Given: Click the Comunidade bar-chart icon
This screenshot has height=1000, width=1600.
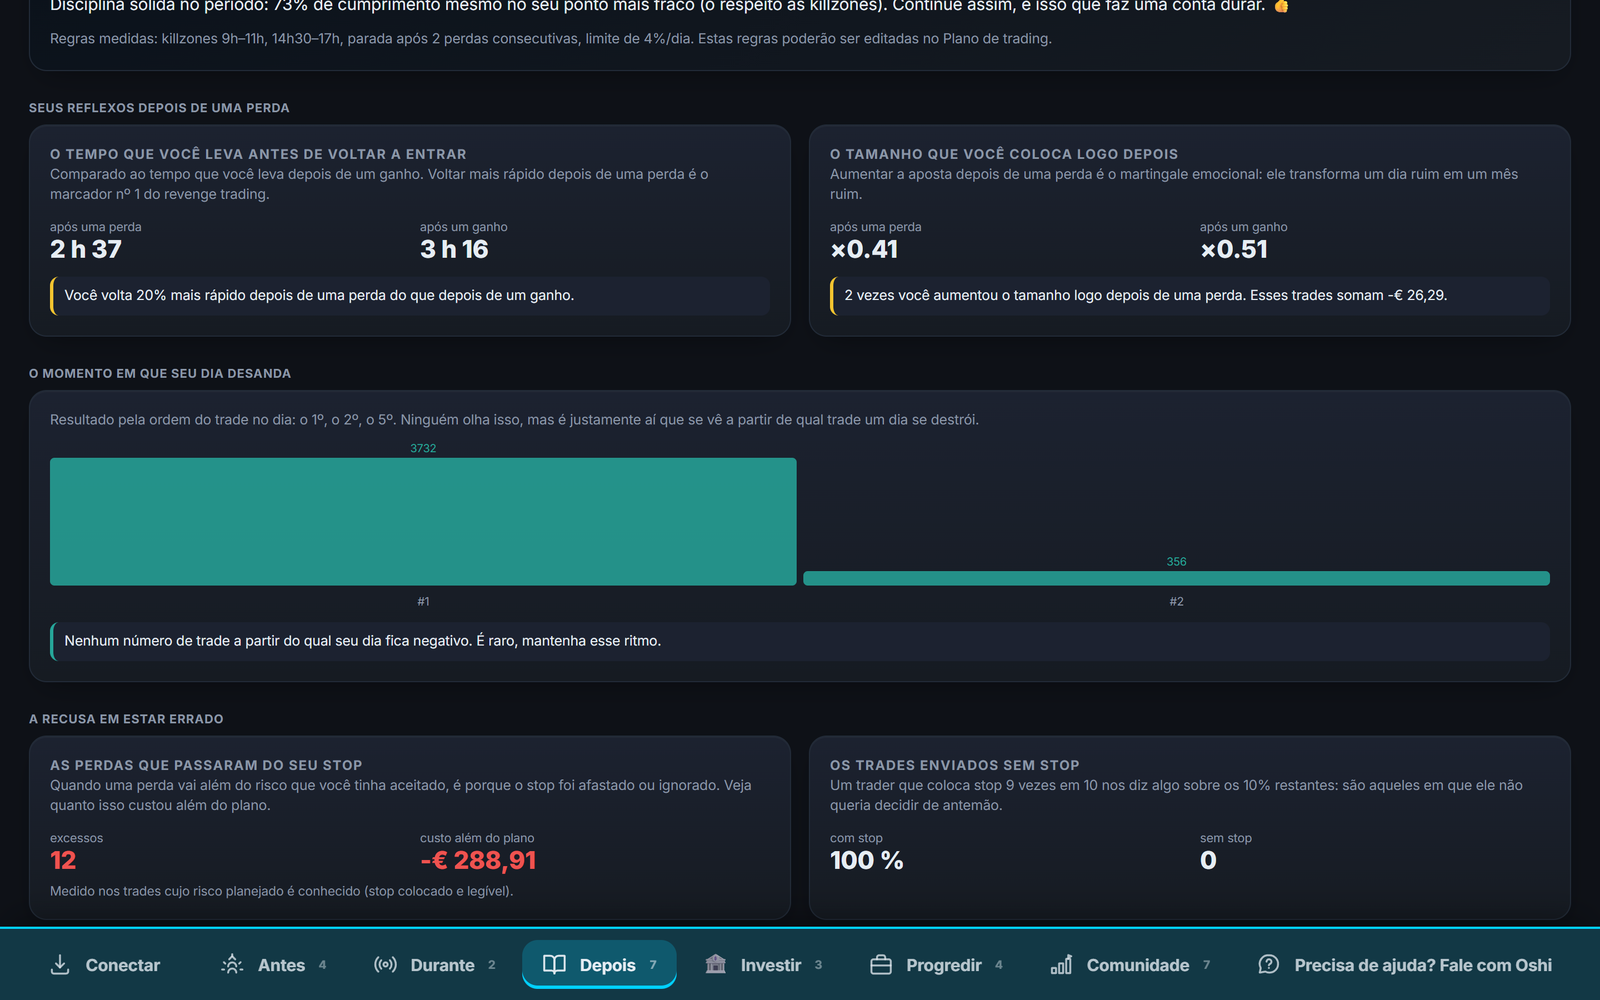Looking at the screenshot, I should click(1061, 965).
